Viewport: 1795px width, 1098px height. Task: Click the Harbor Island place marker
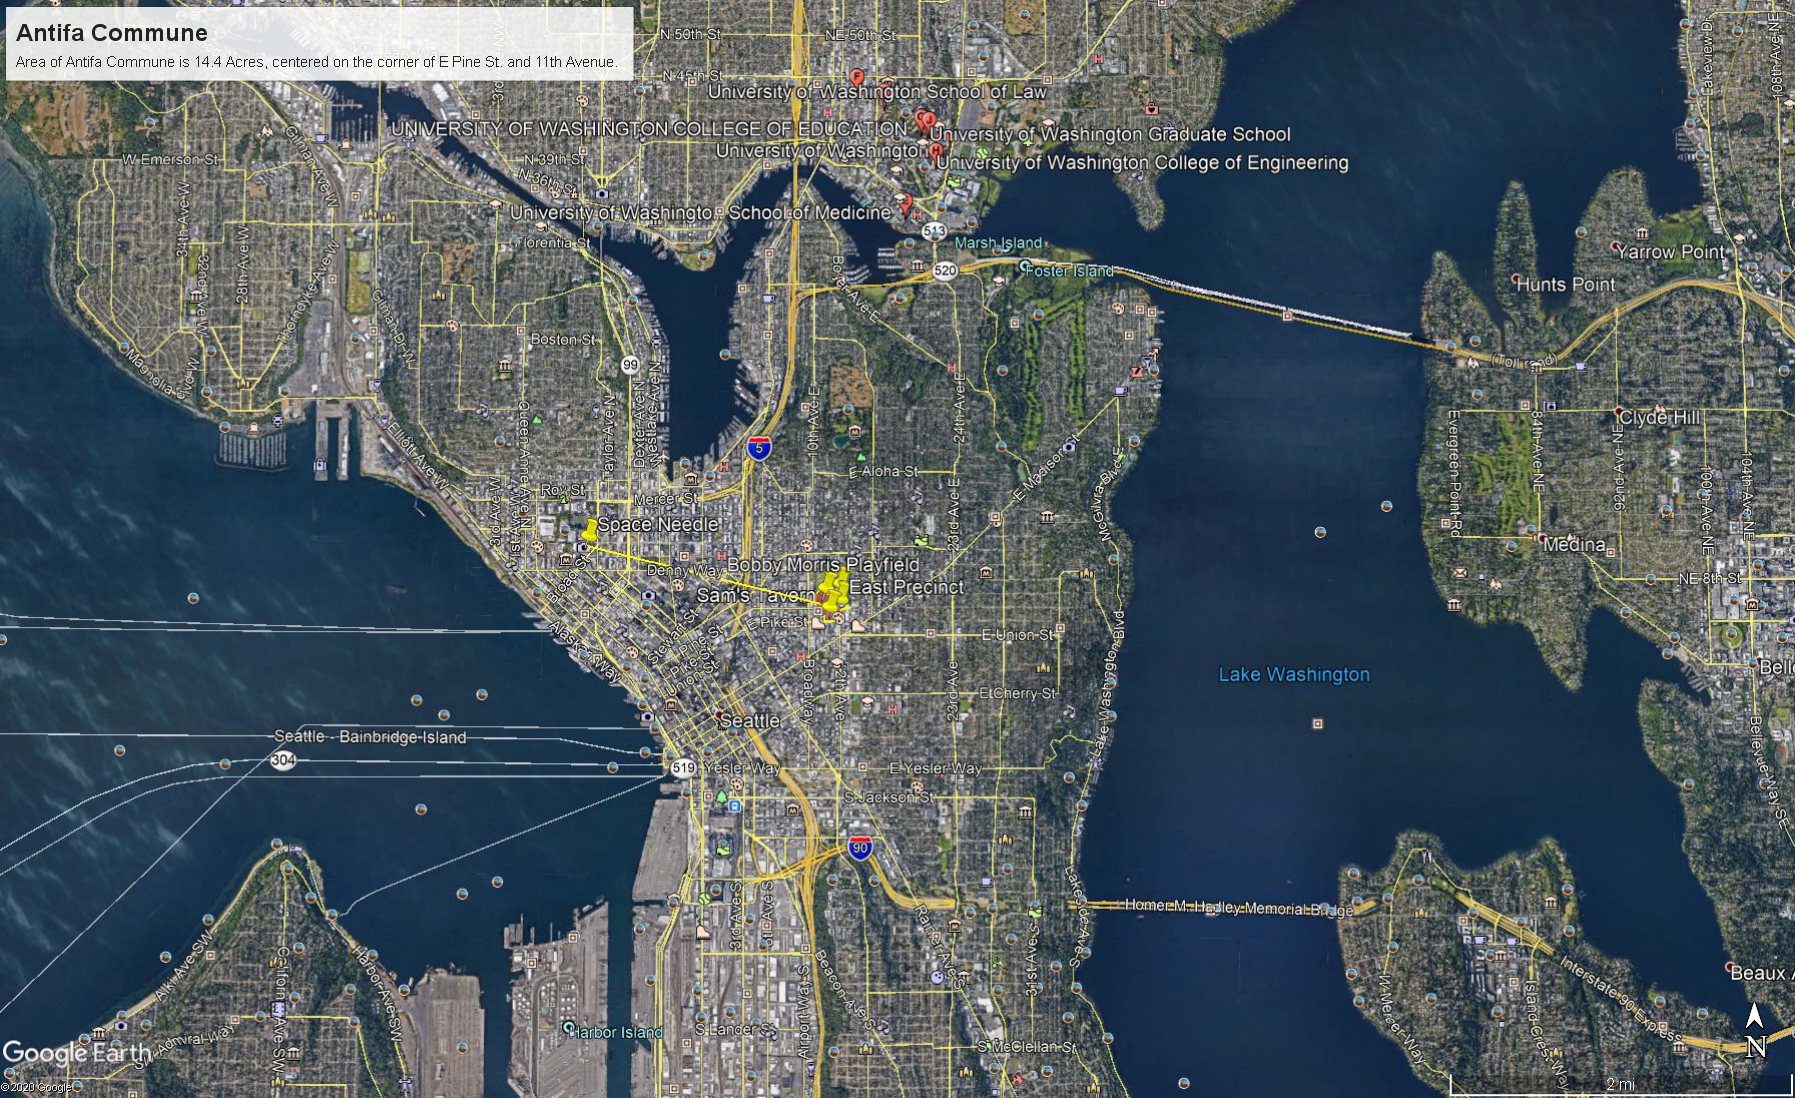(x=568, y=1027)
